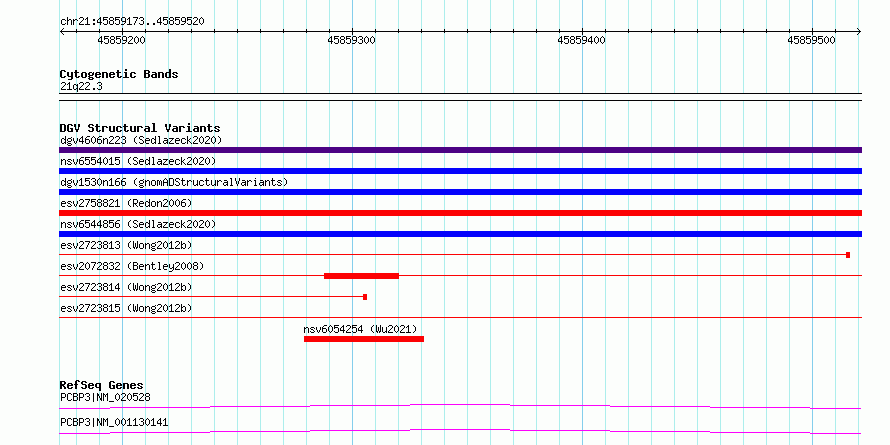Click the chr21:45859173..45859520 region label
Viewport: 890px width, 445px height.
pyautogui.click(x=132, y=21)
